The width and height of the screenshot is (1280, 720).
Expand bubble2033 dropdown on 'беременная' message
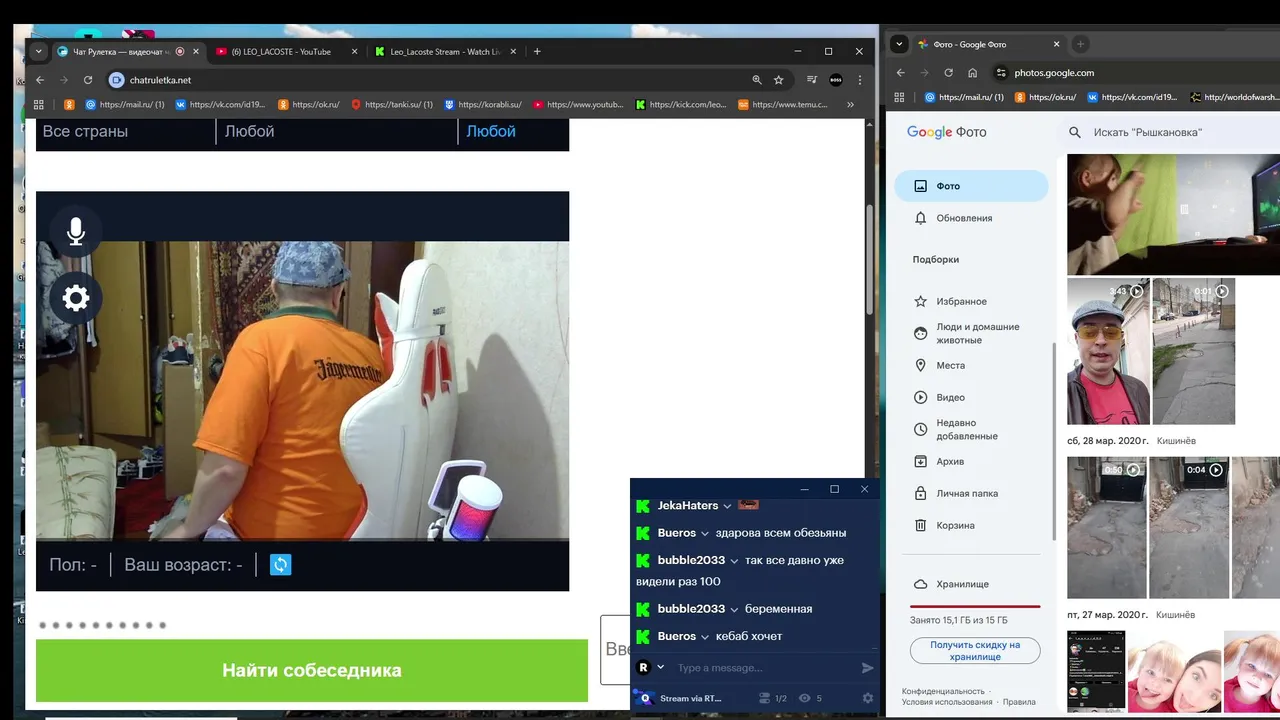[x=734, y=609]
